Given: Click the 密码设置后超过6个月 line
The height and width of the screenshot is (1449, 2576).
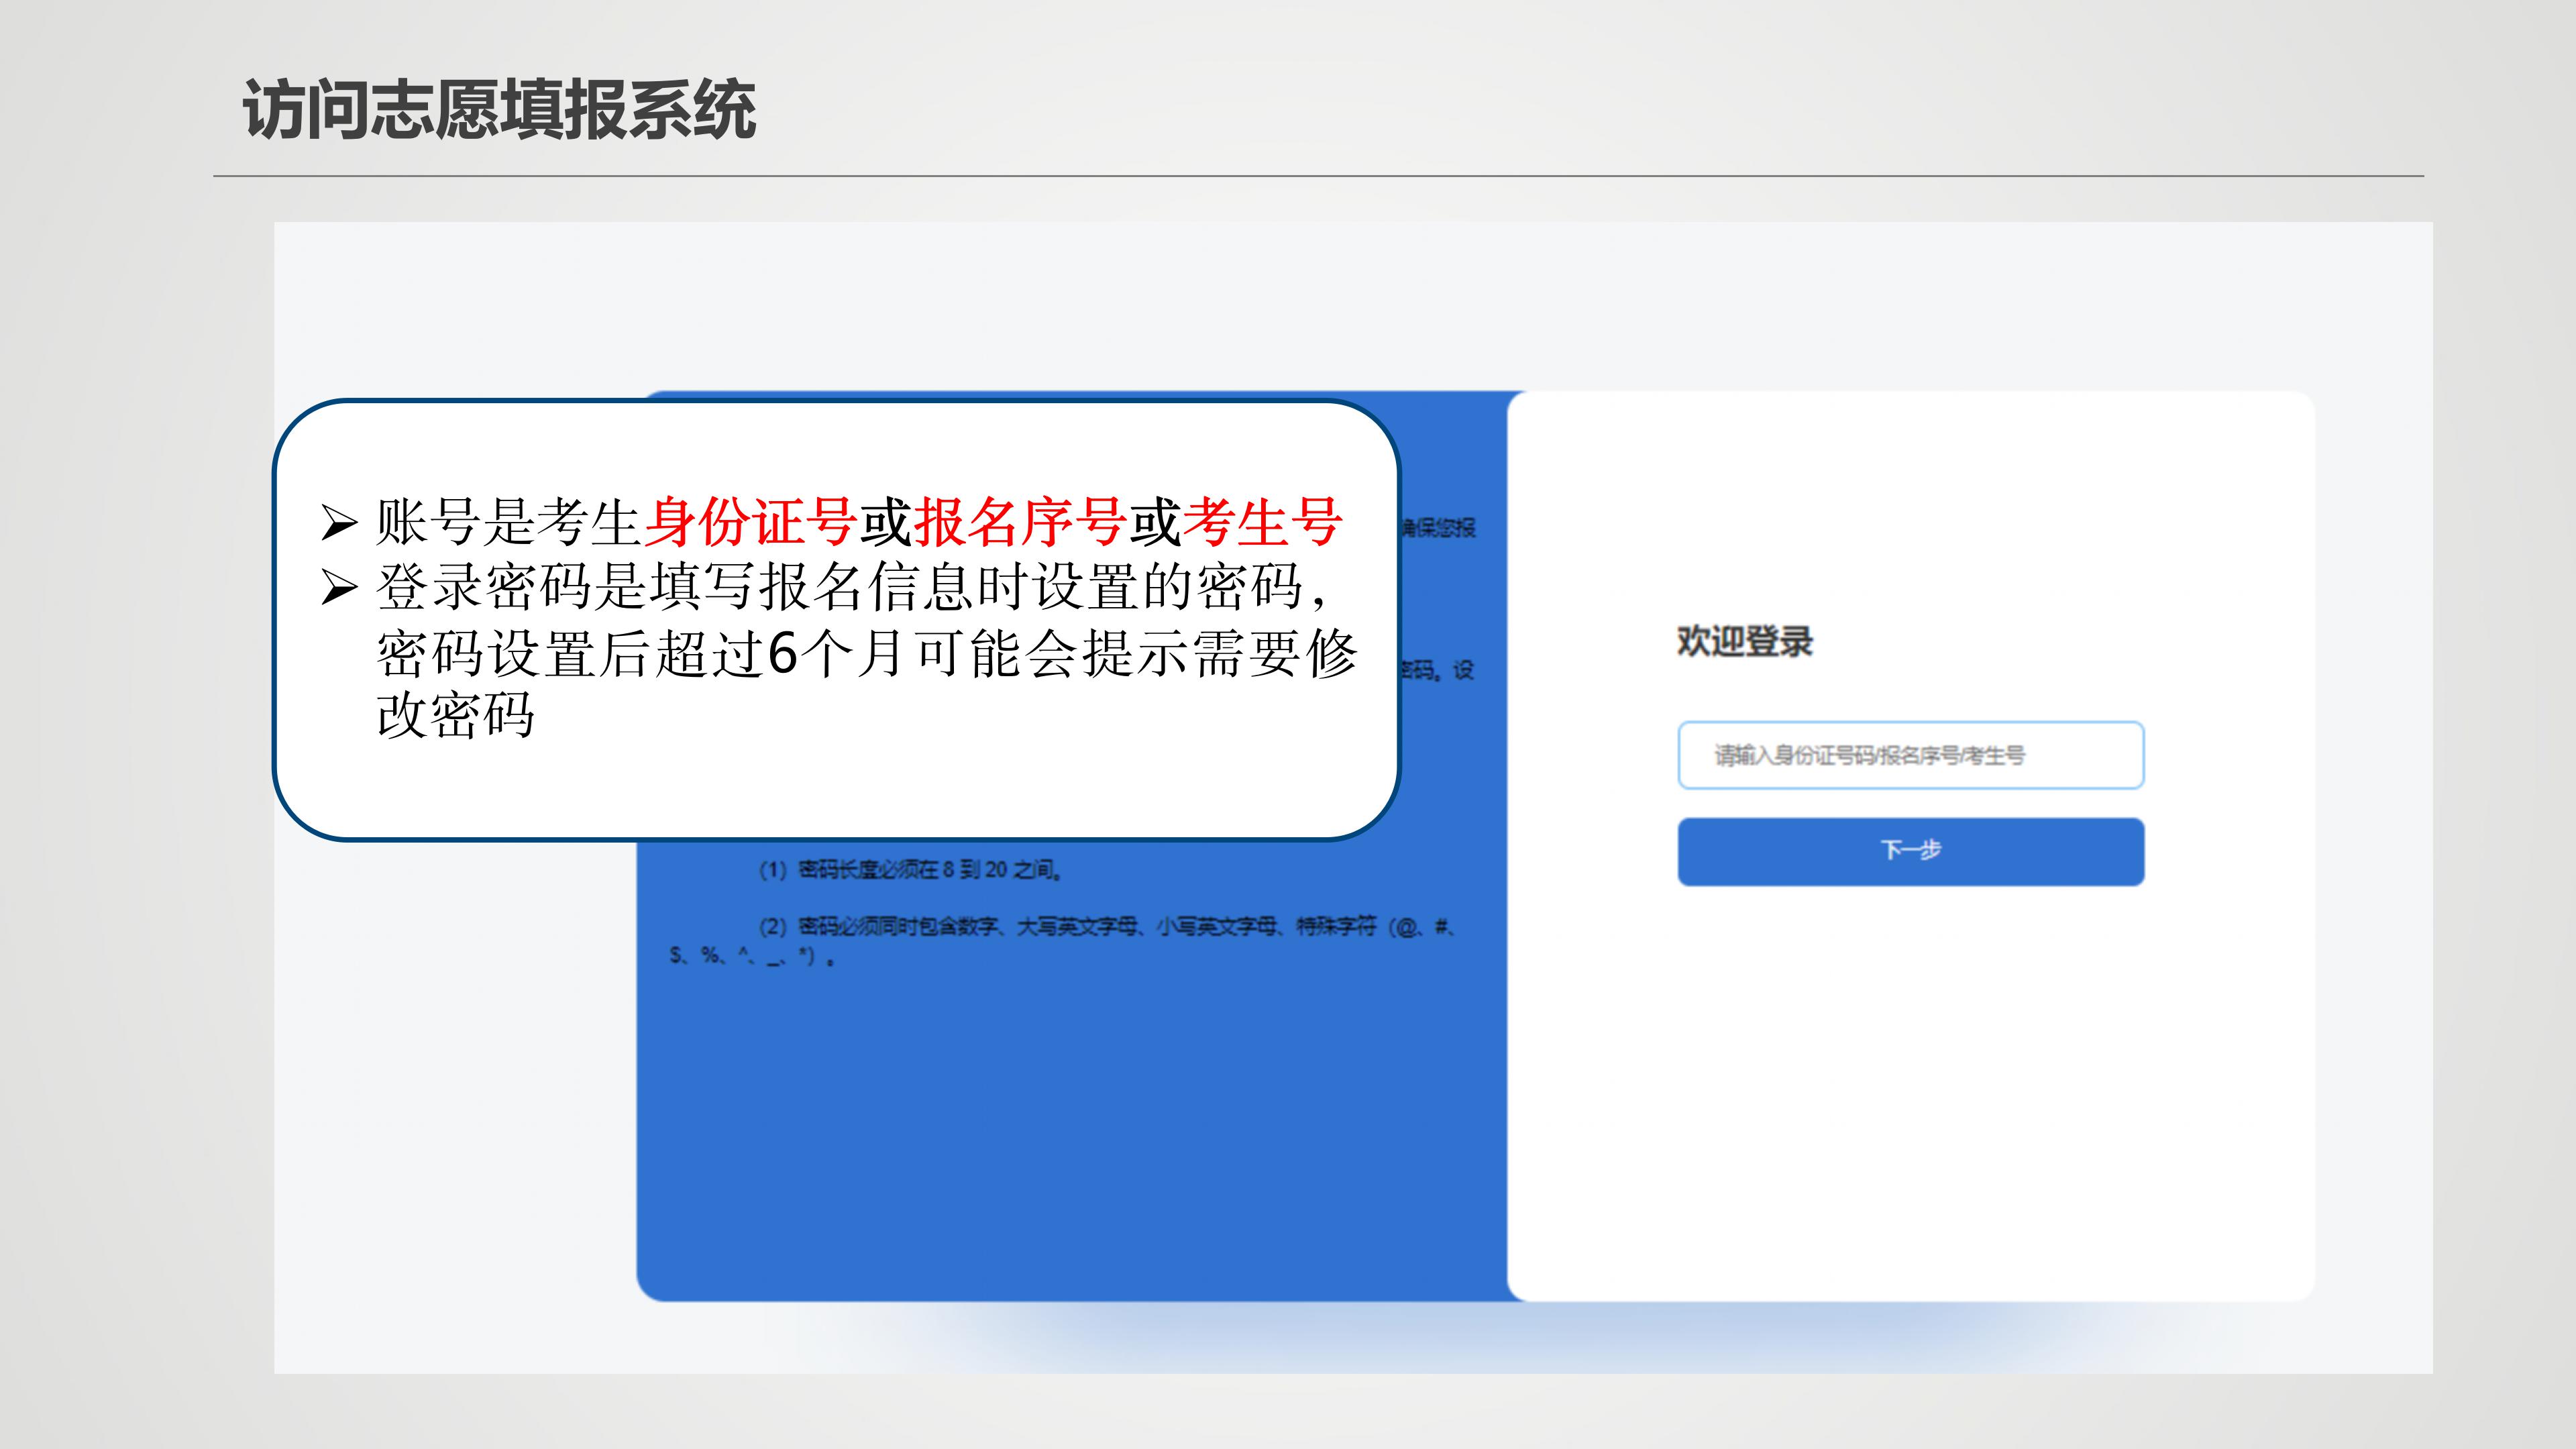Looking at the screenshot, I should [867, 654].
